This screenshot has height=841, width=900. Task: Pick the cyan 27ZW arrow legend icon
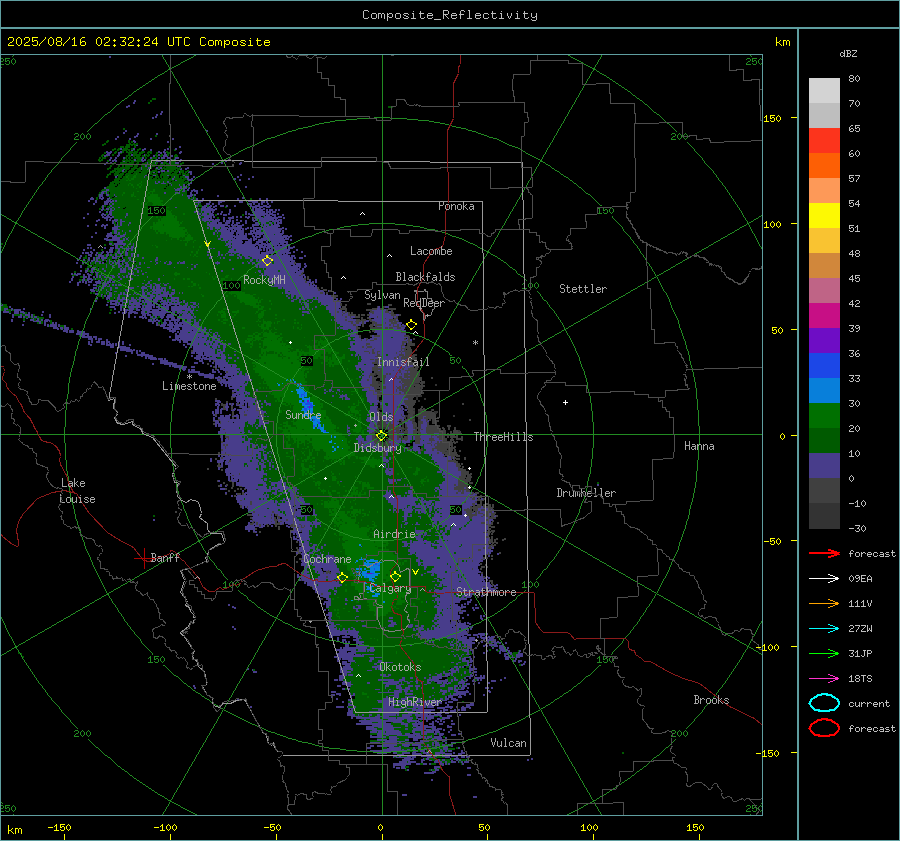tap(824, 629)
